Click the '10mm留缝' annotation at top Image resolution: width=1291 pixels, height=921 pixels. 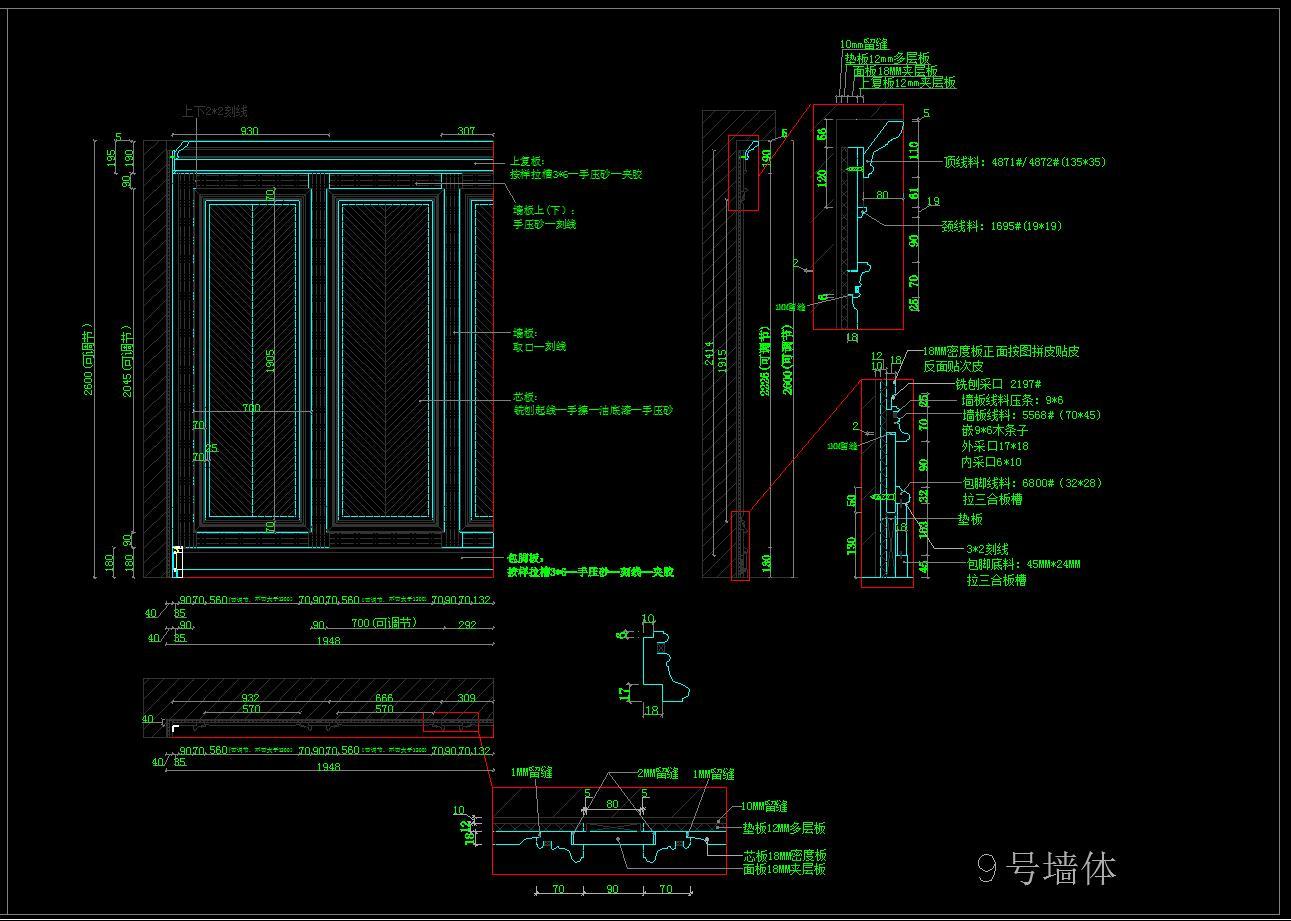pos(864,45)
